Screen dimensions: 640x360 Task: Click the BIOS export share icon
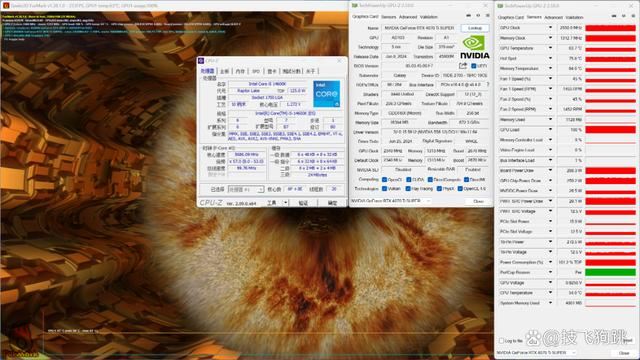(x=462, y=66)
